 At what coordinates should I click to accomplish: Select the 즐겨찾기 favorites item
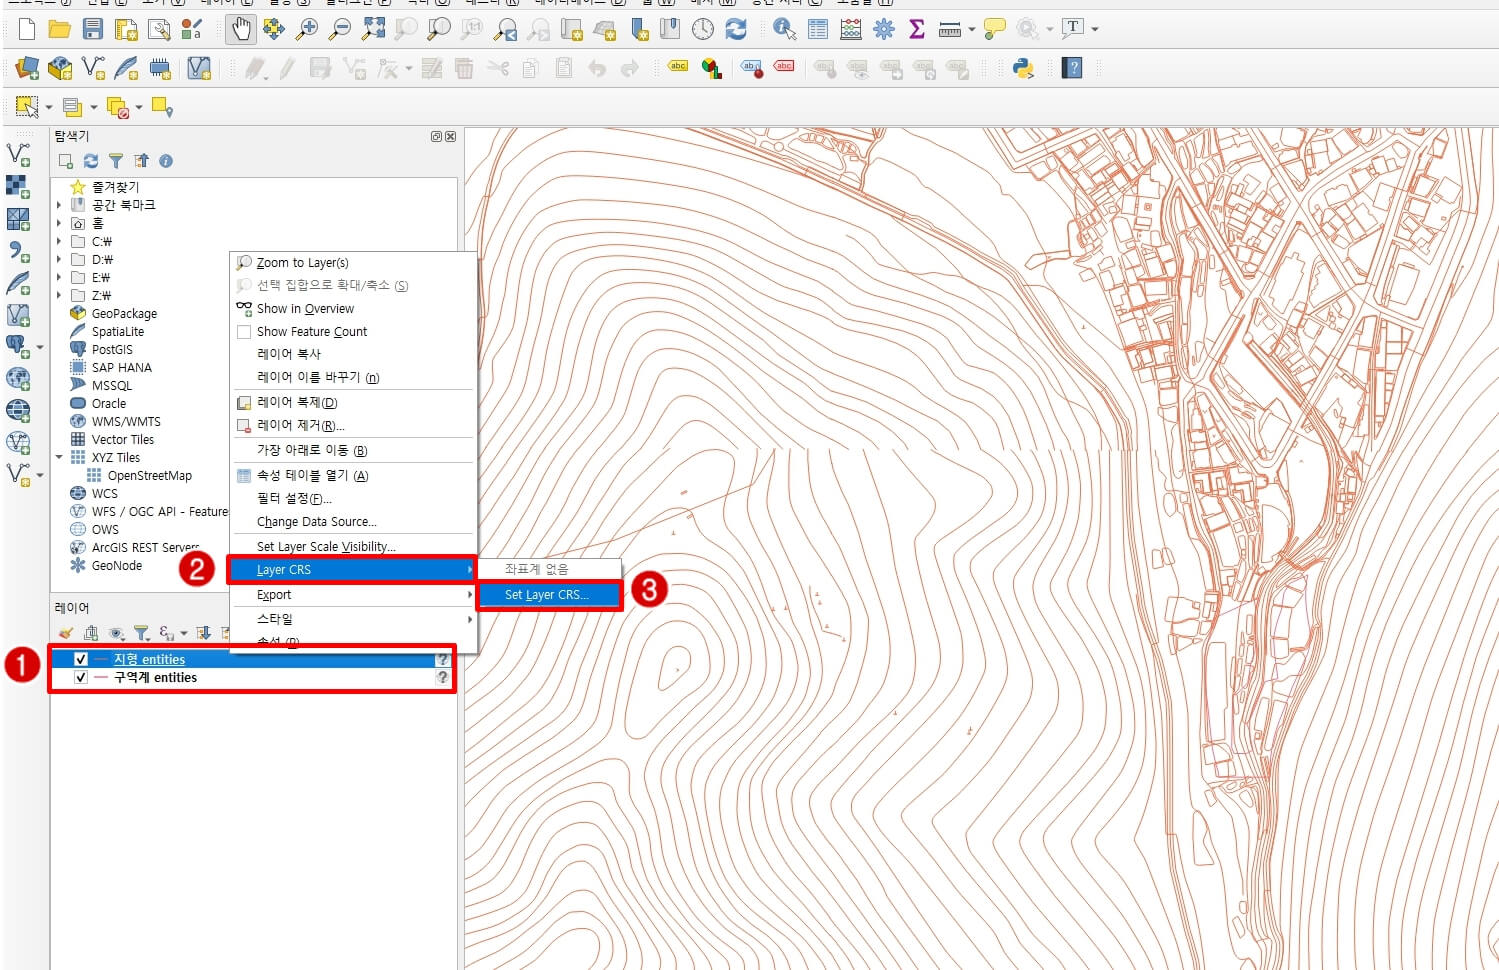pyautogui.click(x=116, y=187)
